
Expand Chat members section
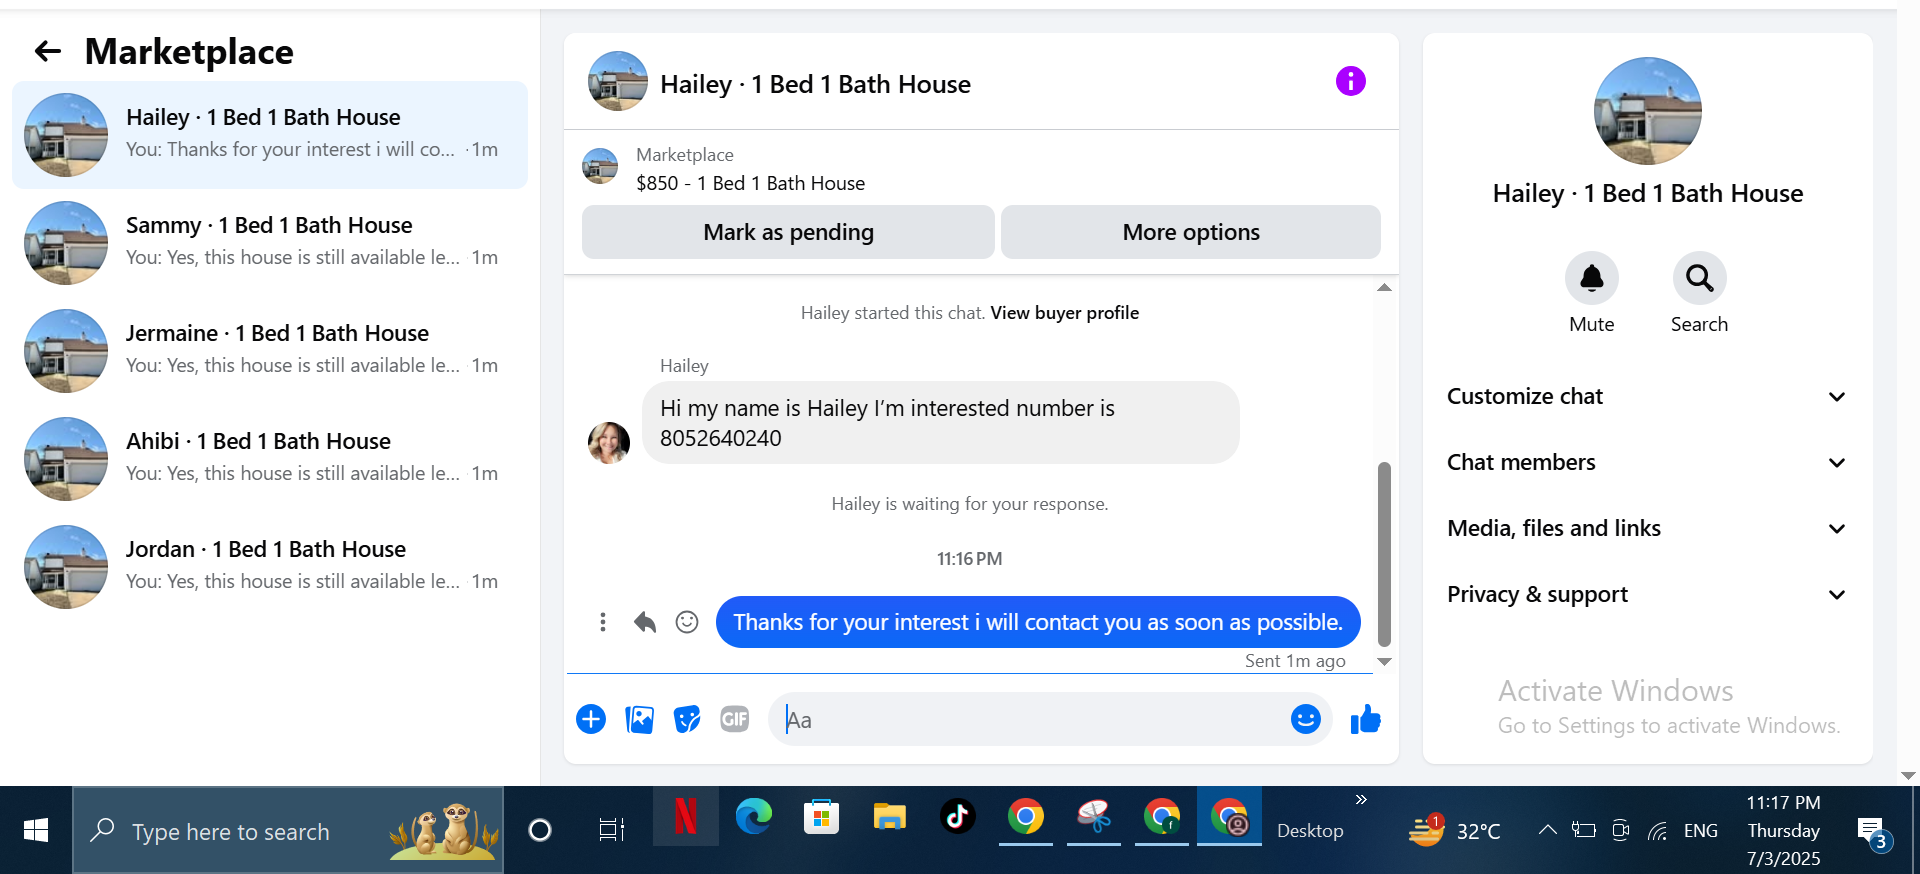coord(1647,463)
